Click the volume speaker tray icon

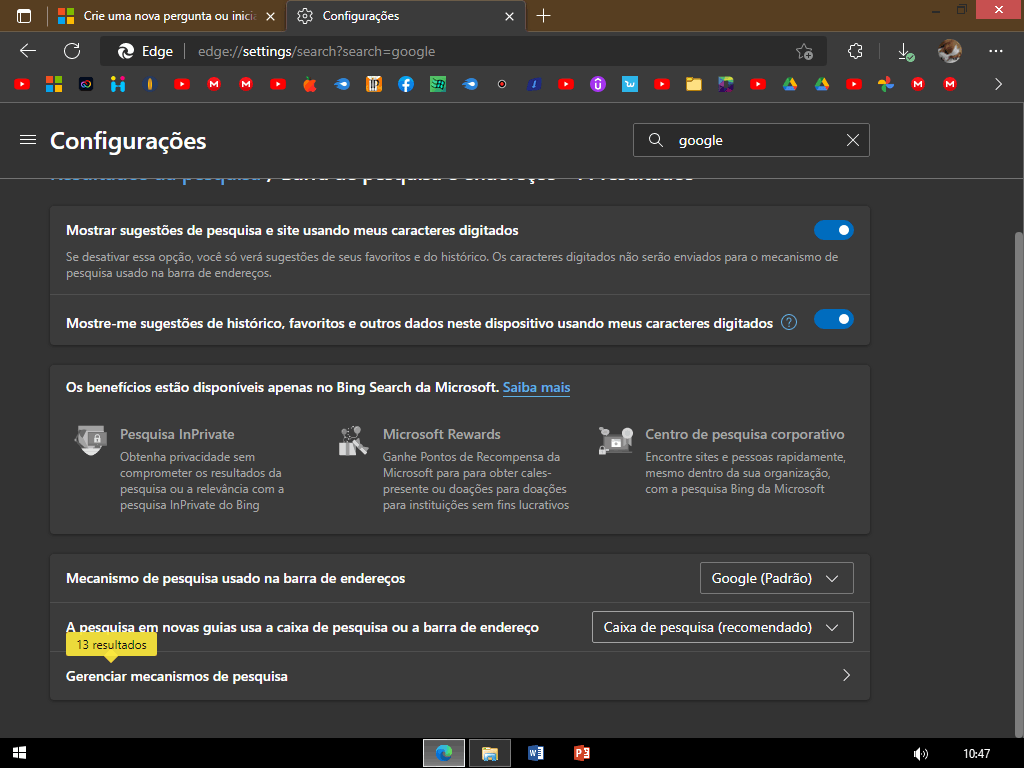point(921,754)
